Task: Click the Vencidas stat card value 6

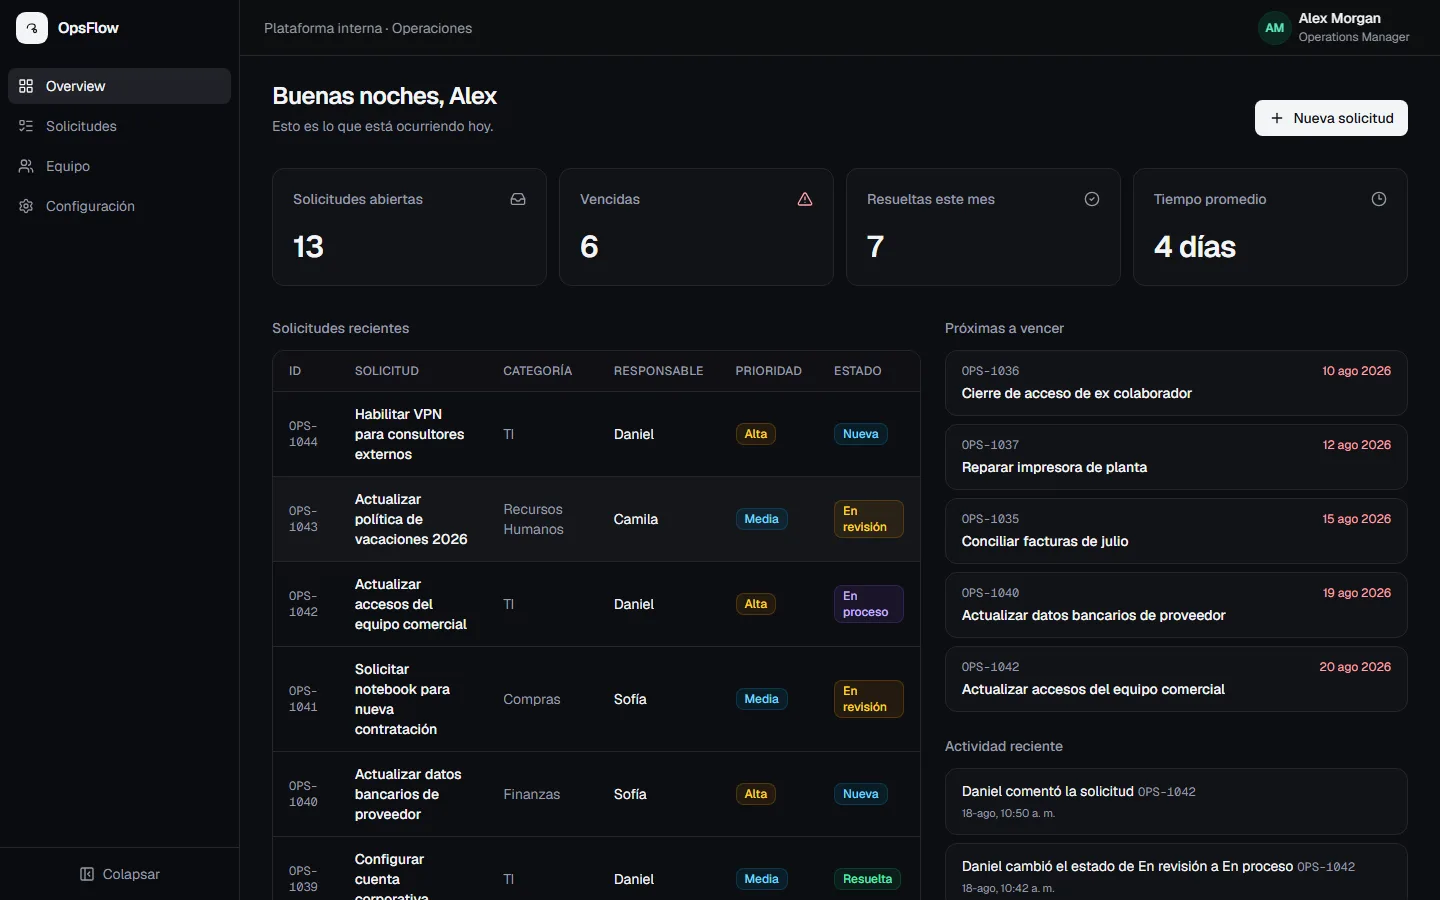Action: click(x=589, y=247)
